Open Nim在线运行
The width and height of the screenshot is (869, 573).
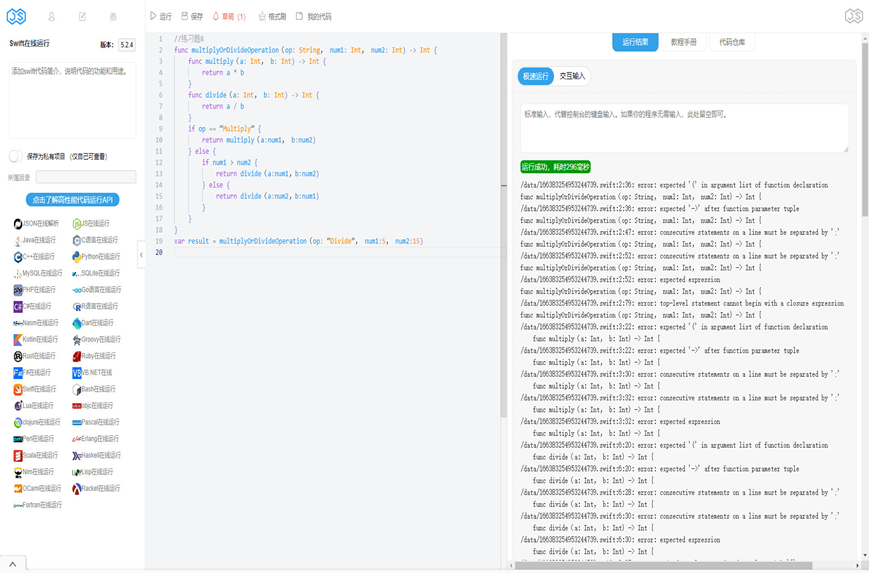point(34,473)
